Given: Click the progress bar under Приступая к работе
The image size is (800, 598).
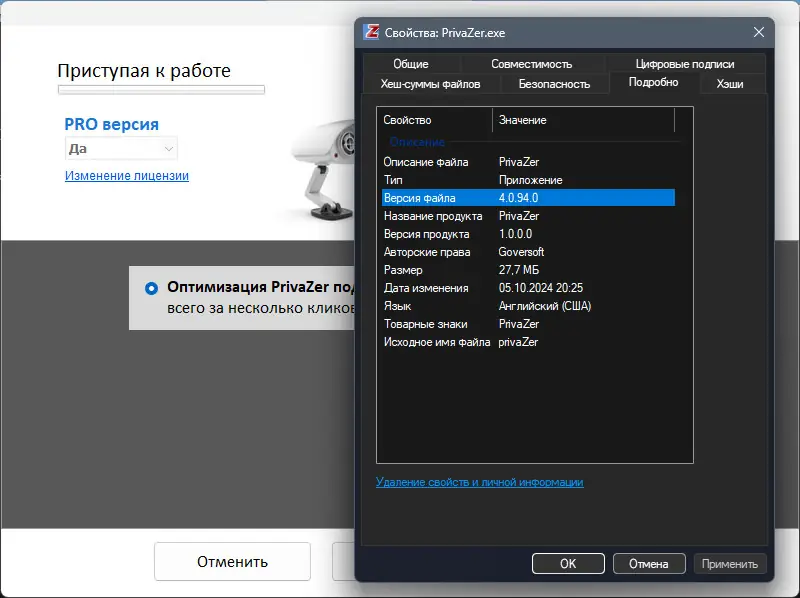Looking at the screenshot, I should 161,89.
